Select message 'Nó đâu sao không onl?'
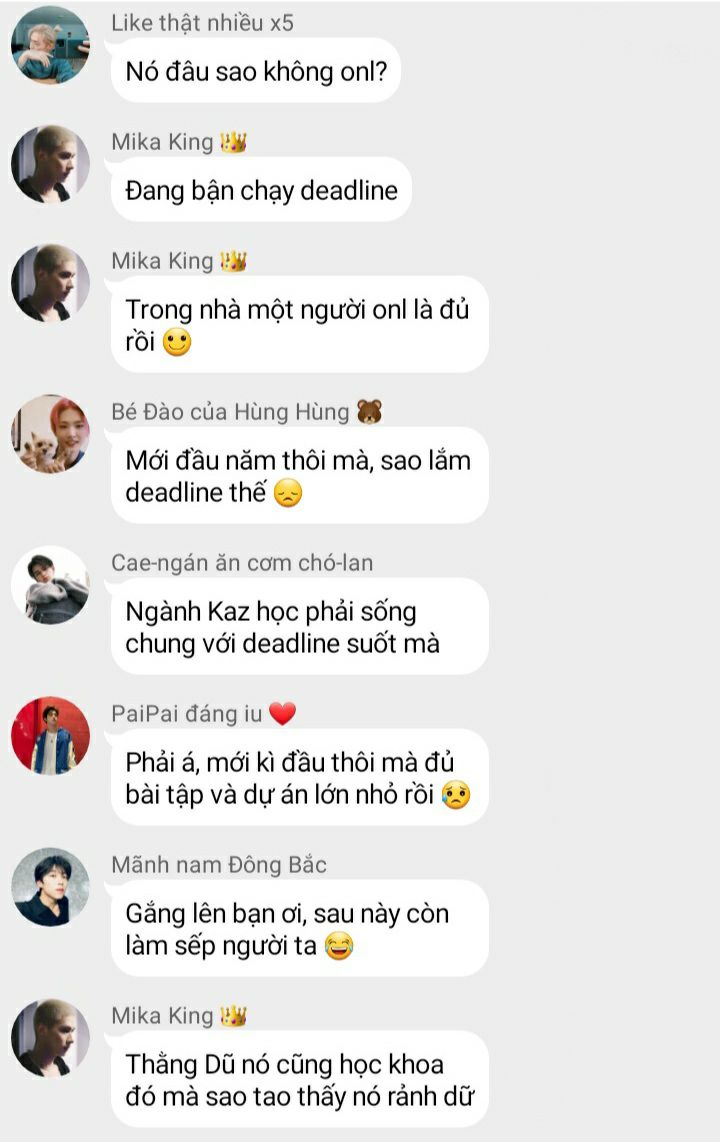 point(256,71)
